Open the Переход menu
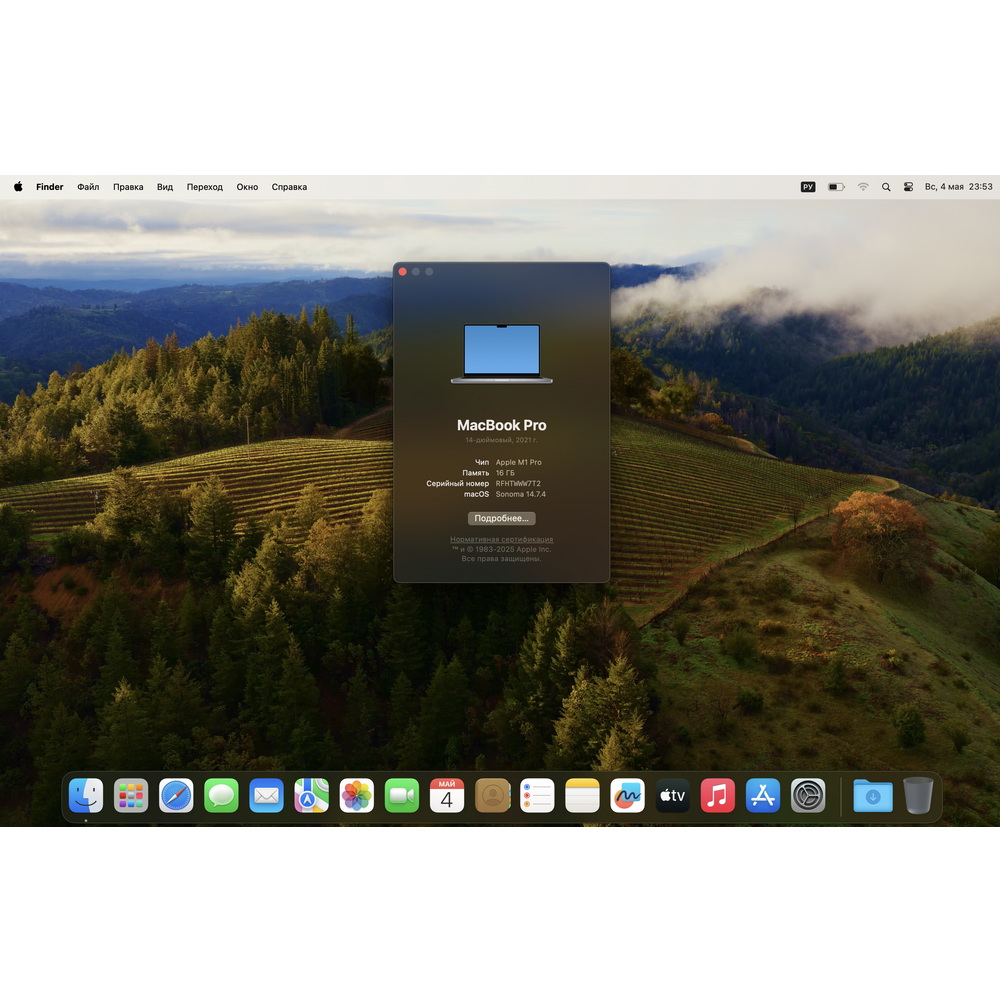1000x1000 pixels. click(x=205, y=187)
